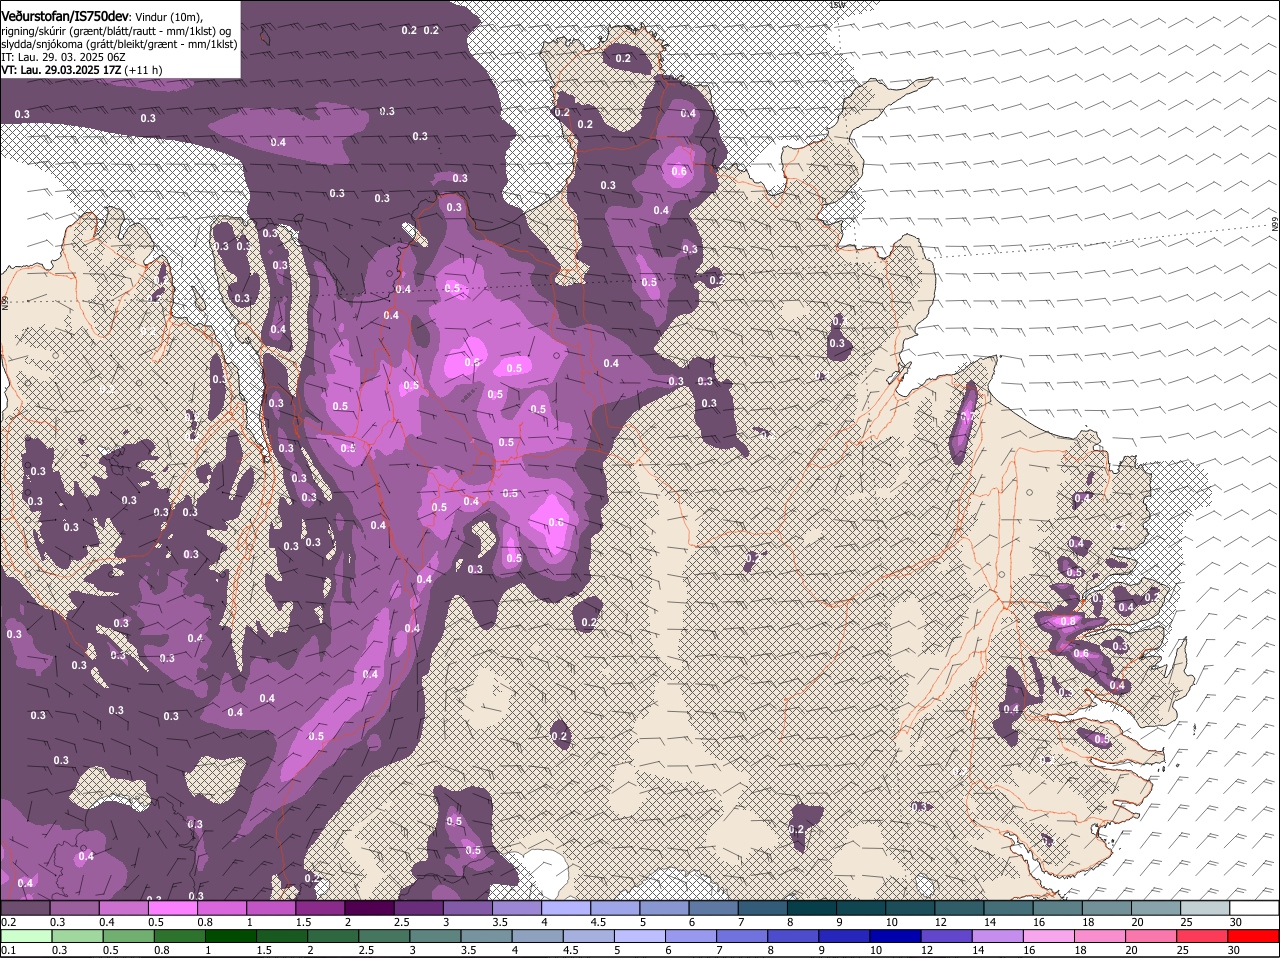Viewport: 1280px width, 958px height.
Task: Click the upper legend swatch between 3.5 and 4
Action: point(516,908)
